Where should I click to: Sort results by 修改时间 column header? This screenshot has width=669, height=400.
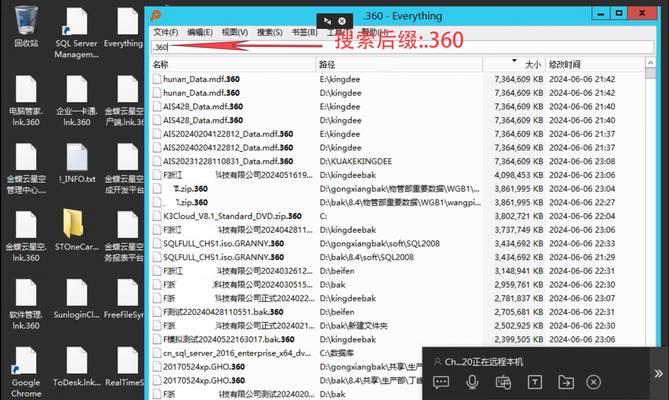[x=594, y=64]
